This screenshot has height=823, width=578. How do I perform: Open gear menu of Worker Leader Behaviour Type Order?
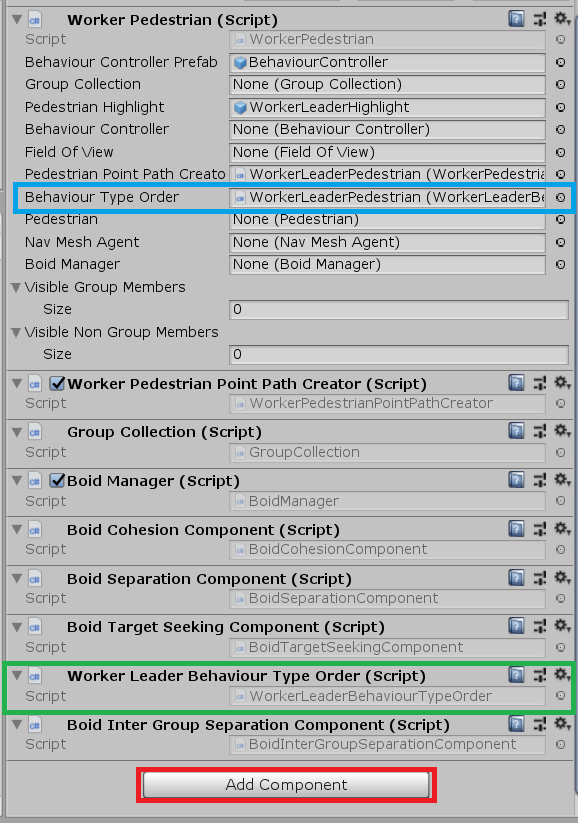[x=562, y=674]
